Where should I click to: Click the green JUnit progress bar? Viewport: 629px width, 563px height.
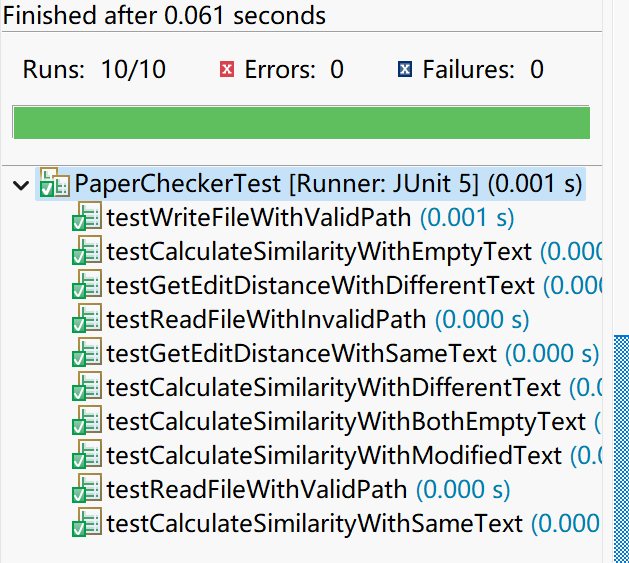(x=301, y=122)
